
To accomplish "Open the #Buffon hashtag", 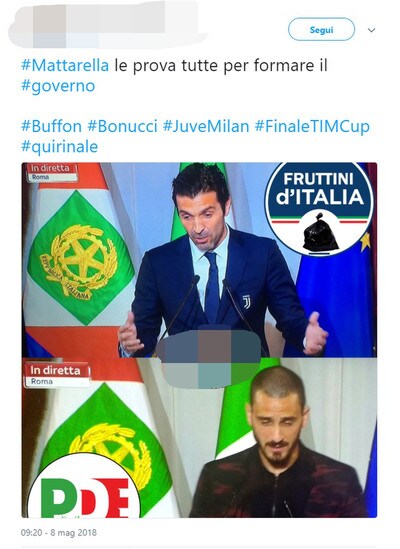I will tap(51, 126).
